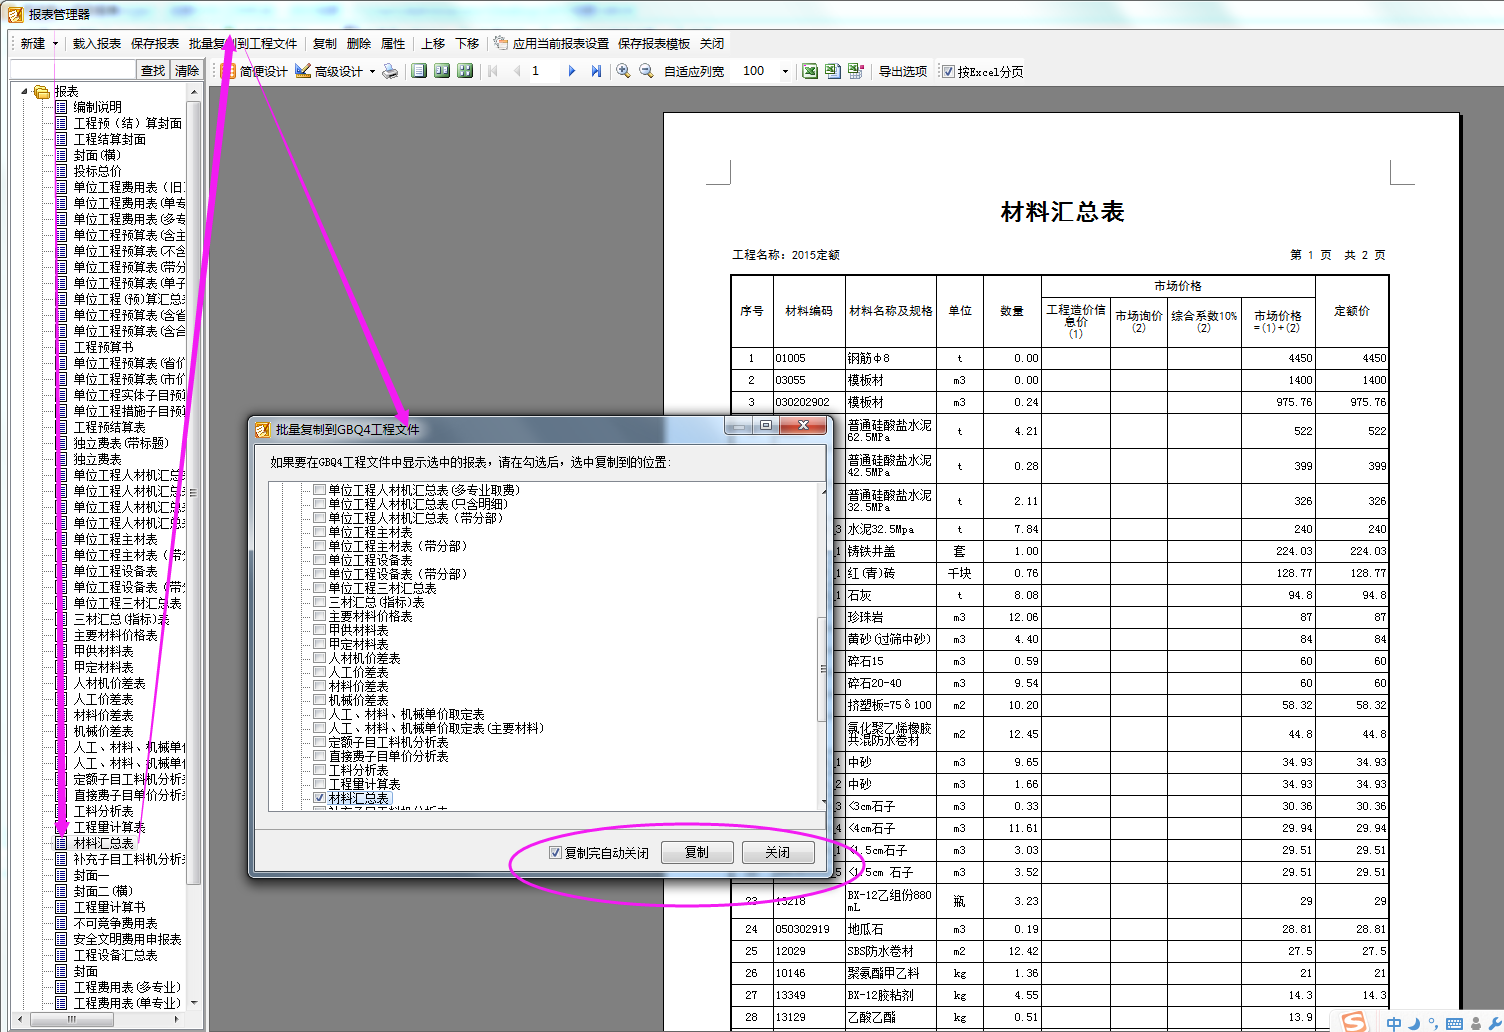This screenshot has width=1504, height=1032.
Task: Open 简便设计 simple design mode
Action: click(254, 71)
